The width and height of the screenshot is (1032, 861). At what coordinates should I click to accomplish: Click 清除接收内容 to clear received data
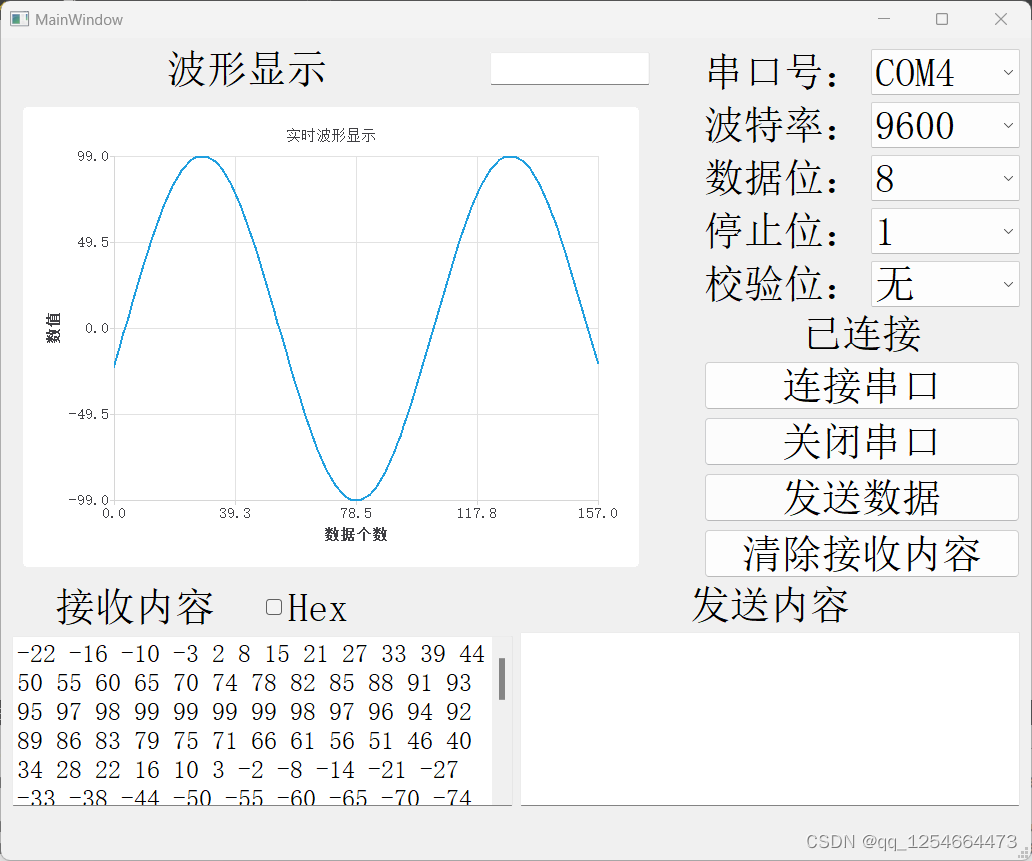point(861,553)
